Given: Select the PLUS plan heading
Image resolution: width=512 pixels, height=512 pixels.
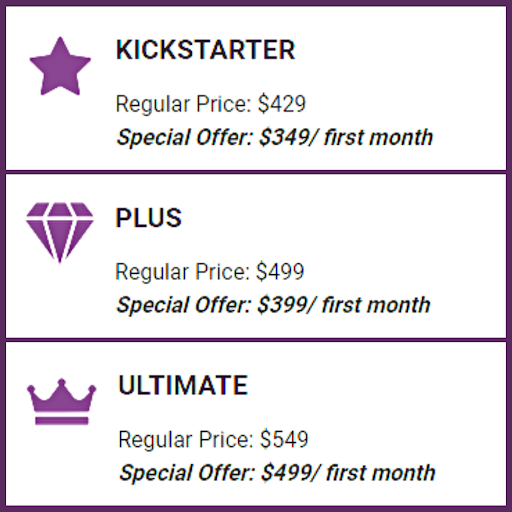Looking at the screenshot, I should point(149,218).
